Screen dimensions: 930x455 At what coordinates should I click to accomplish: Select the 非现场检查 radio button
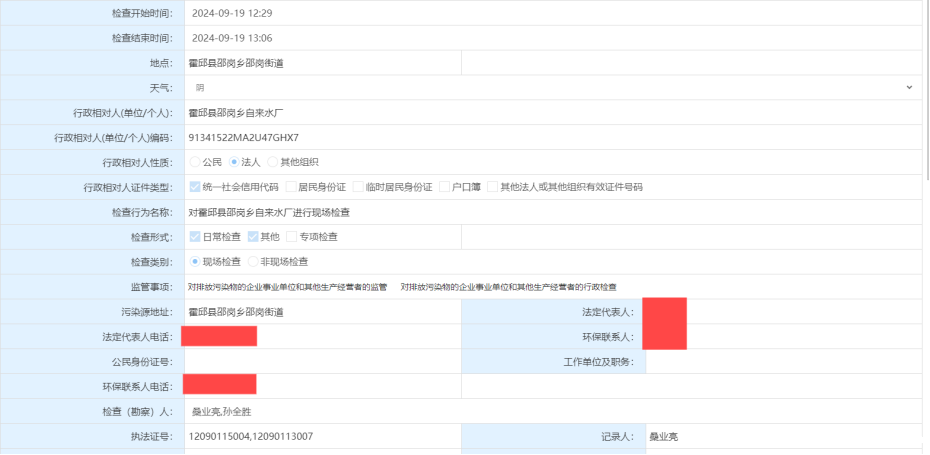click(253, 262)
